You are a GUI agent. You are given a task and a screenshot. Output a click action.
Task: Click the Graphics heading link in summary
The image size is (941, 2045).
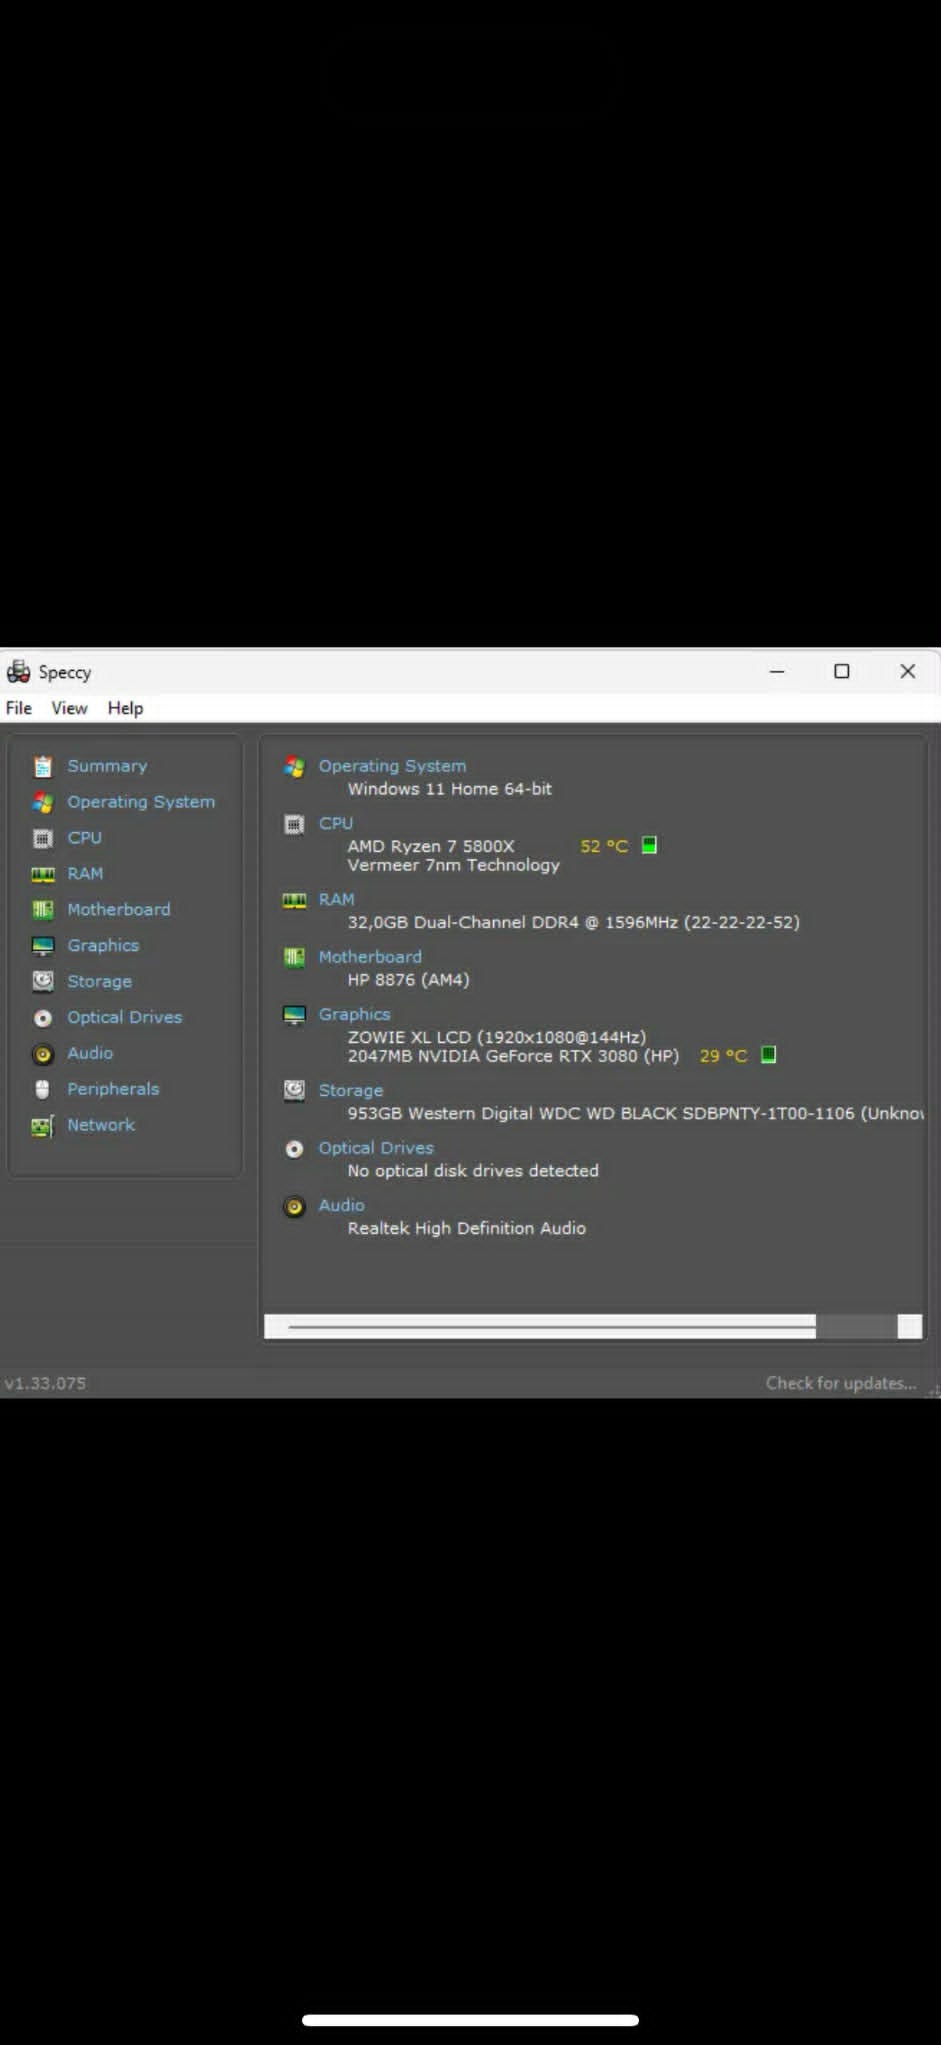click(354, 1014)
